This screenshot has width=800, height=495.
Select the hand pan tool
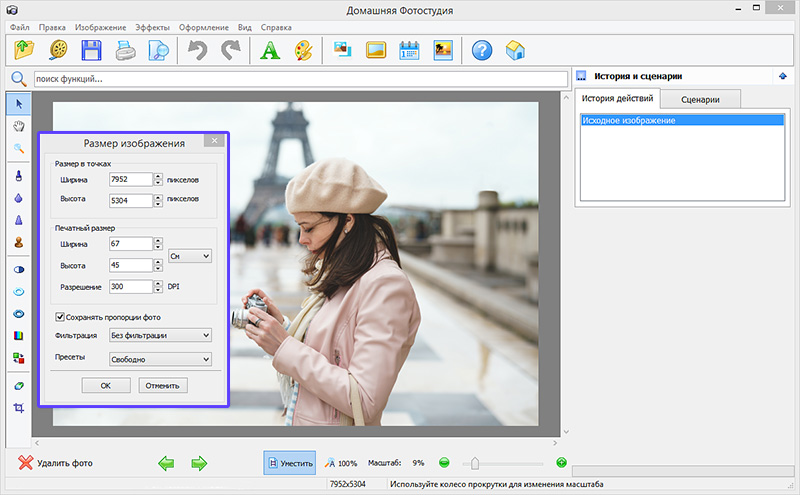point(19,126)
